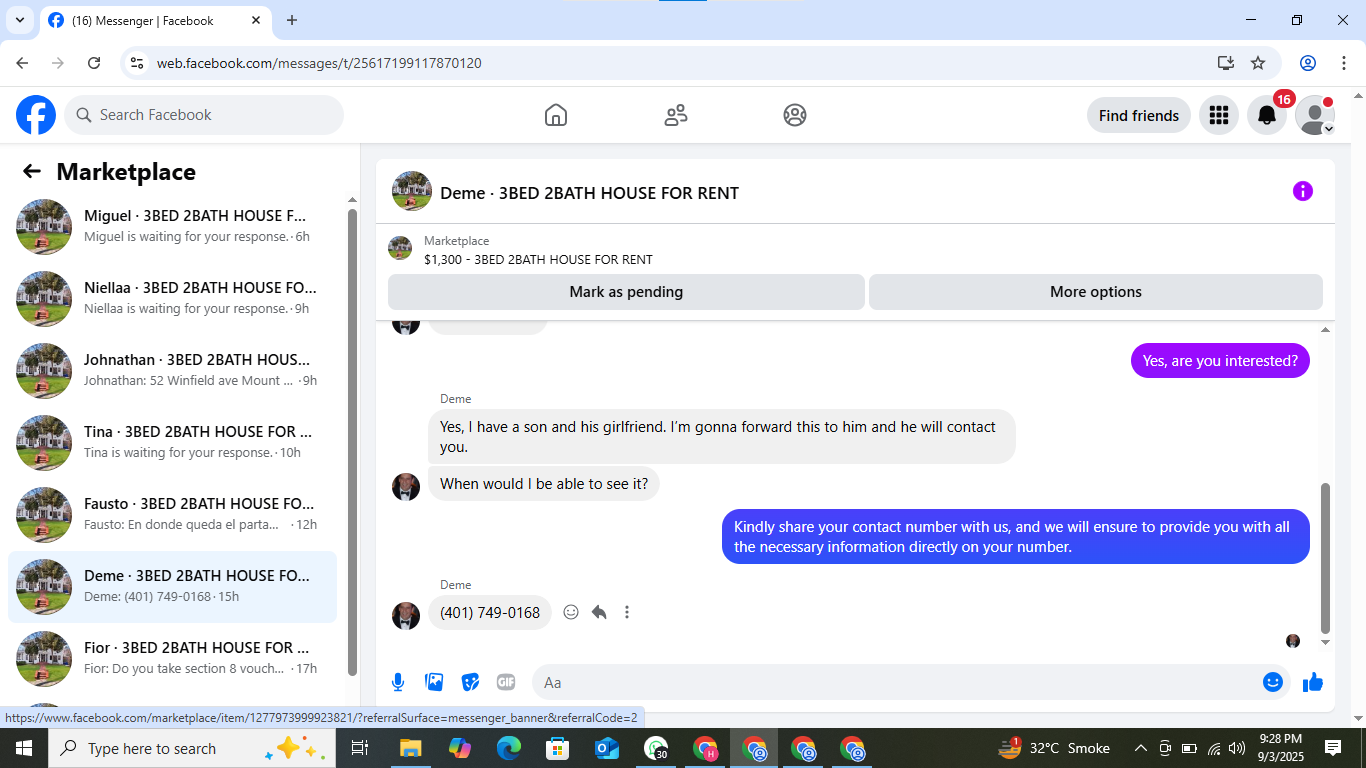
Task: Click the "Yes, are you interested?" message
Action: coord(1220,361)
